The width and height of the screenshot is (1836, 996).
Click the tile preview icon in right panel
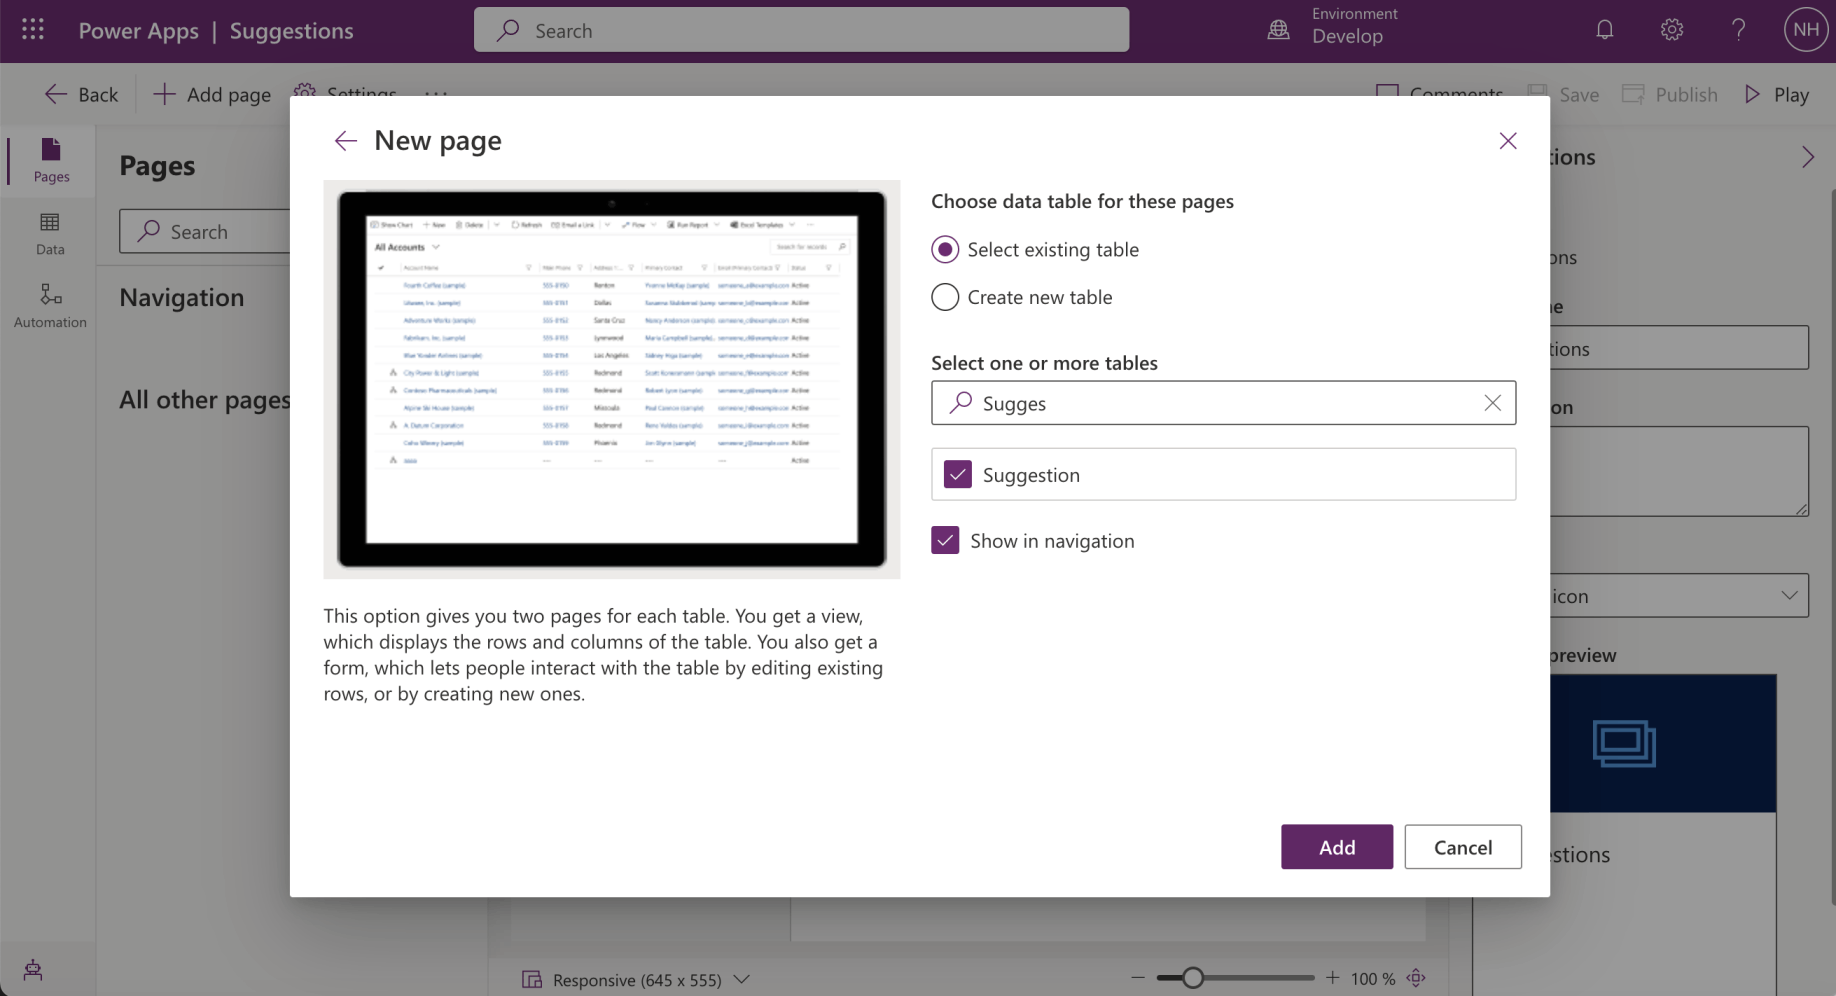coord(1624,744)
